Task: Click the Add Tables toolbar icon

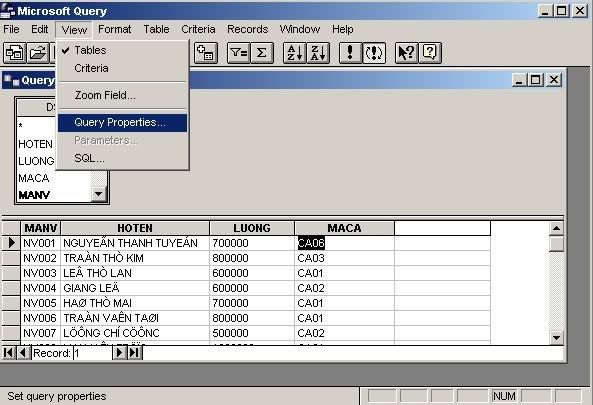Action: coord(206,53)
